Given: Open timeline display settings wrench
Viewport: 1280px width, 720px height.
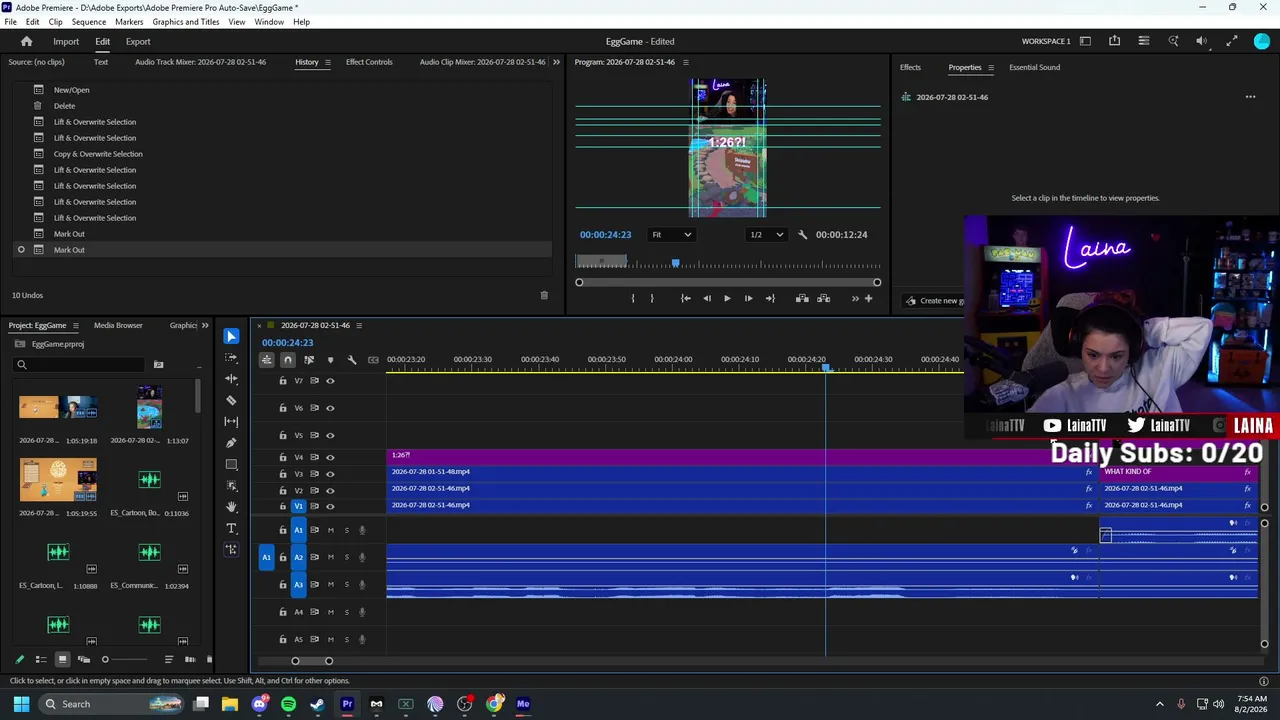Looking at the screenshot, I should 351,360.
